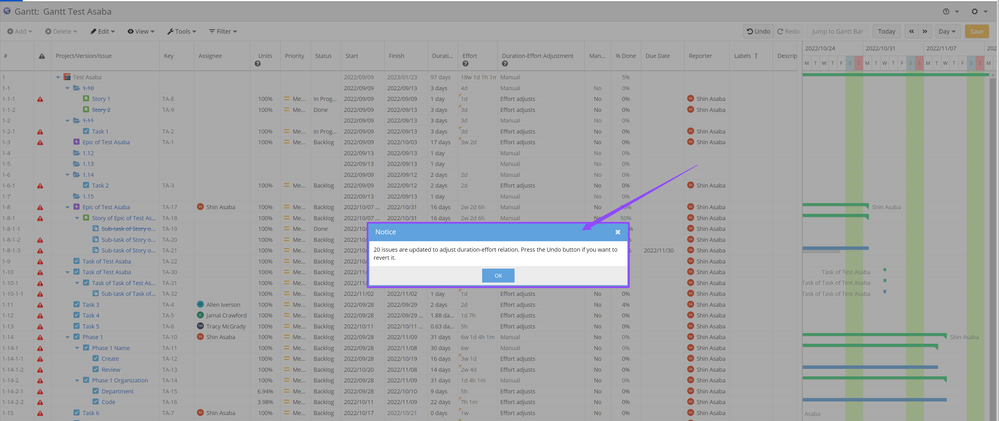Close the Notice dialog with the X
Image resolution: width=999 pixels, height=421 pixels.
[x=617, y=232]
